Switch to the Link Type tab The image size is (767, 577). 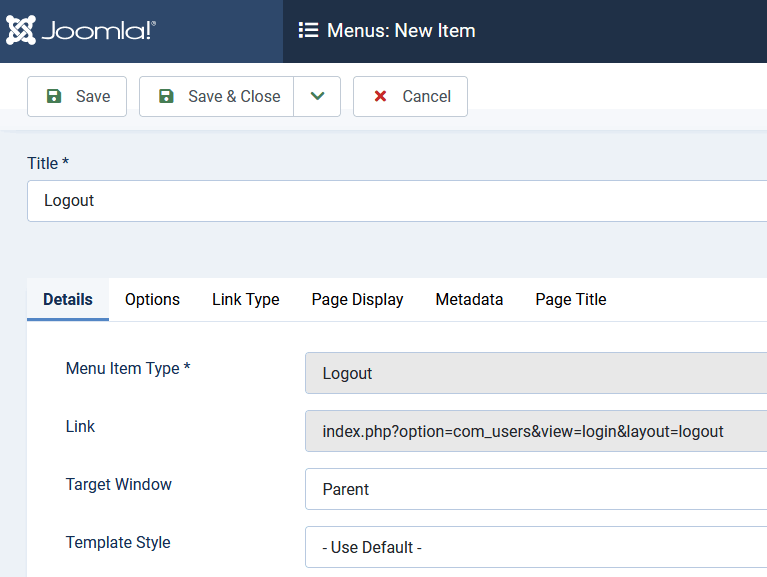(245, 299)
